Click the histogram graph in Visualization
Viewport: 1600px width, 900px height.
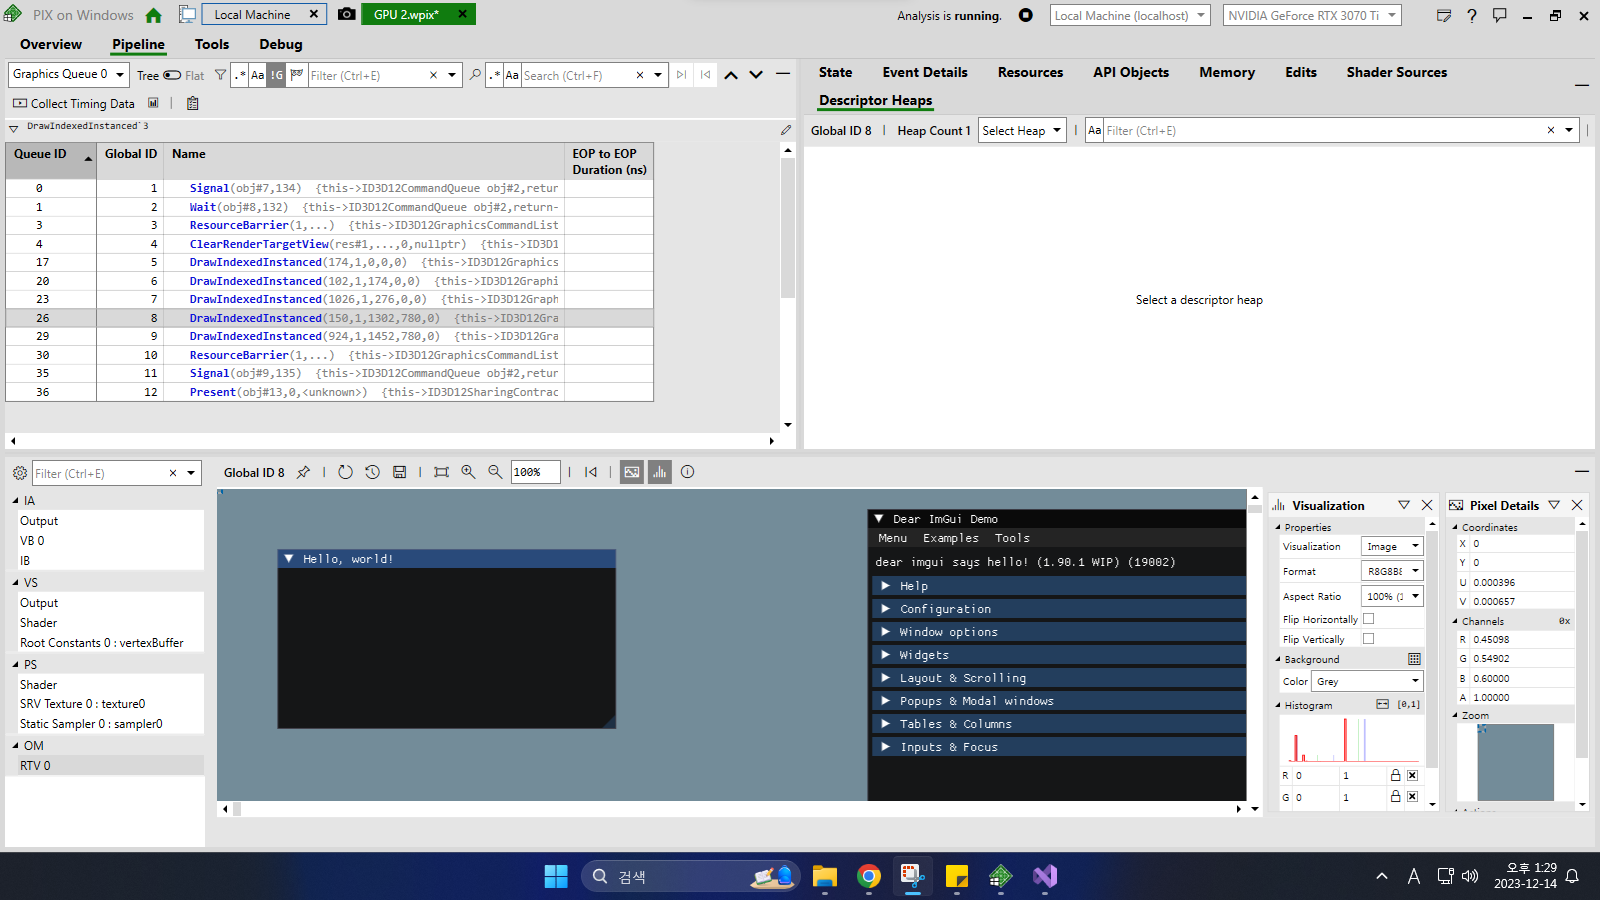[1351, 739]
